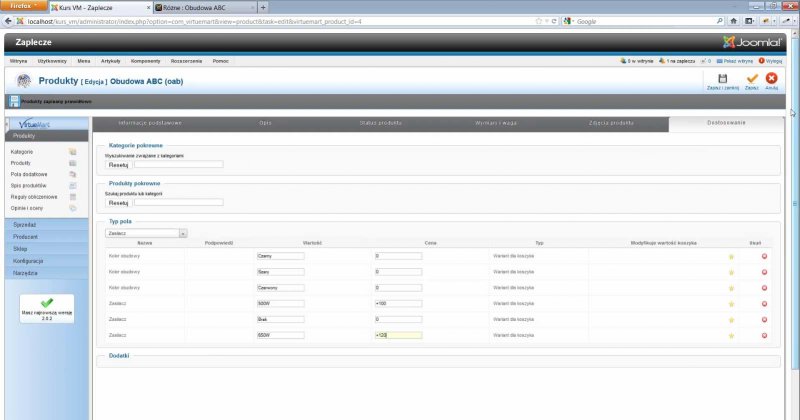Screen dimensions: 800x420
Task: Delete the 650W row with red icon
Action: pyautogui.click(x=764, y=335)
